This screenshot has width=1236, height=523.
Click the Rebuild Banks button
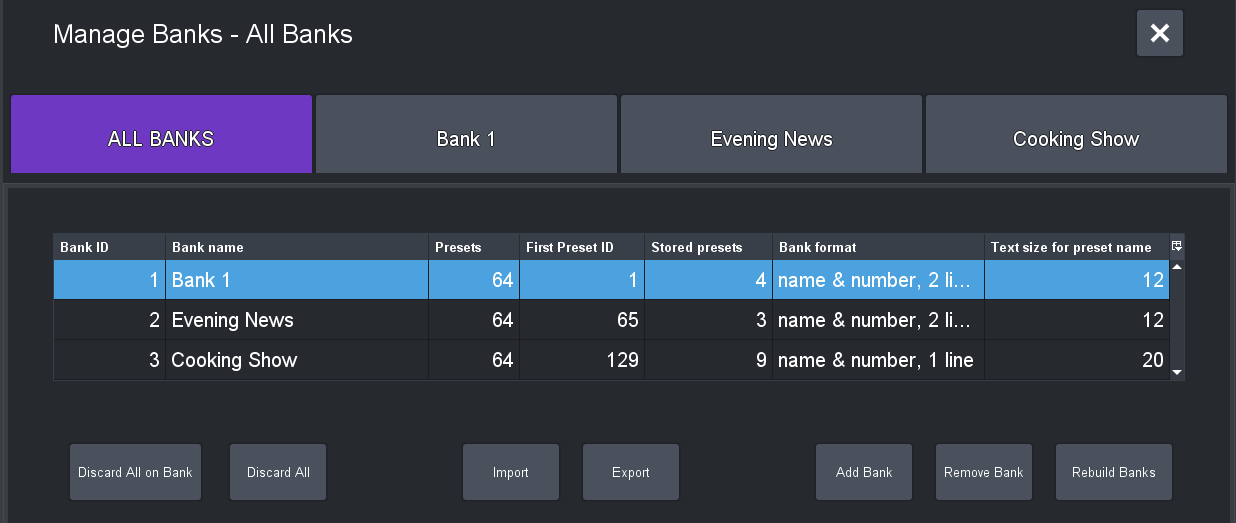click(1114, 472)
